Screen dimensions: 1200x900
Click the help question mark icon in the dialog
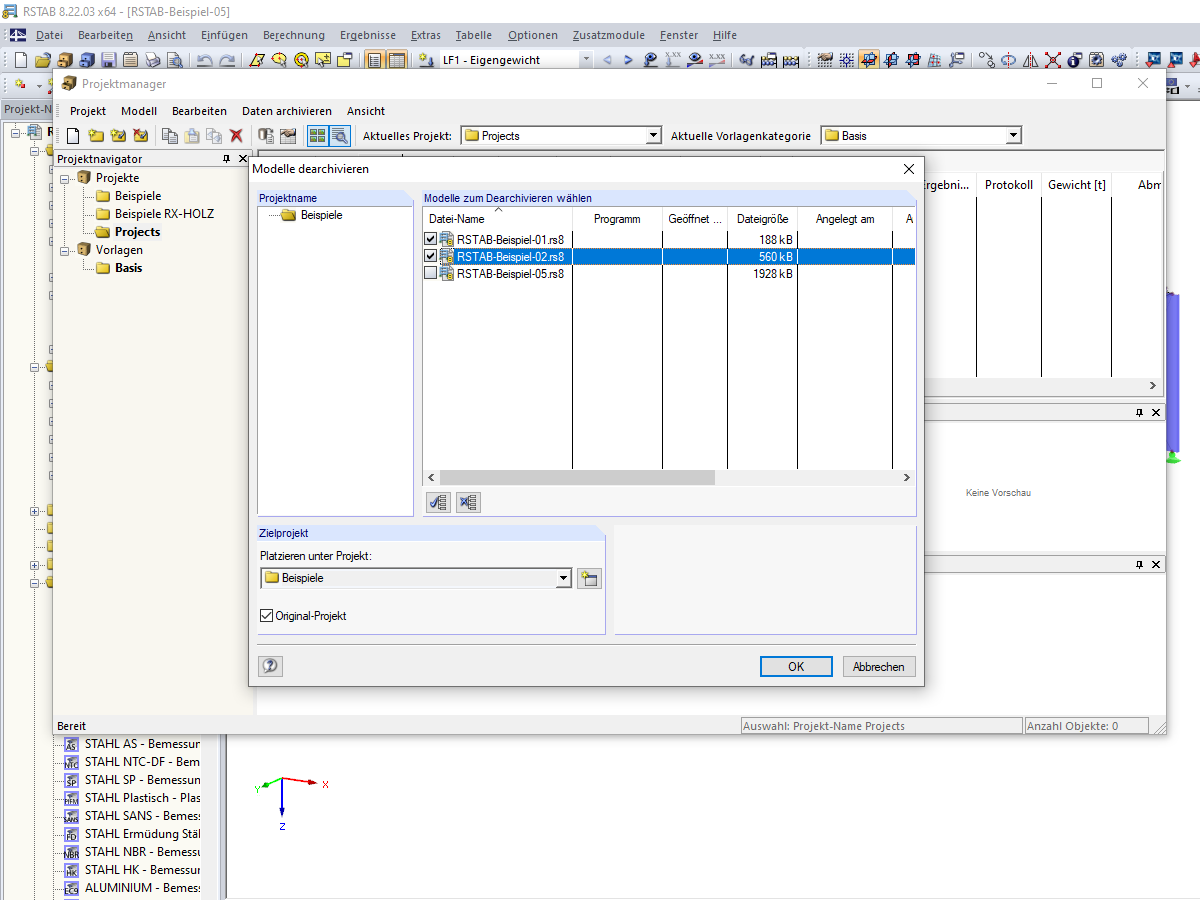(x=270, y=666)
